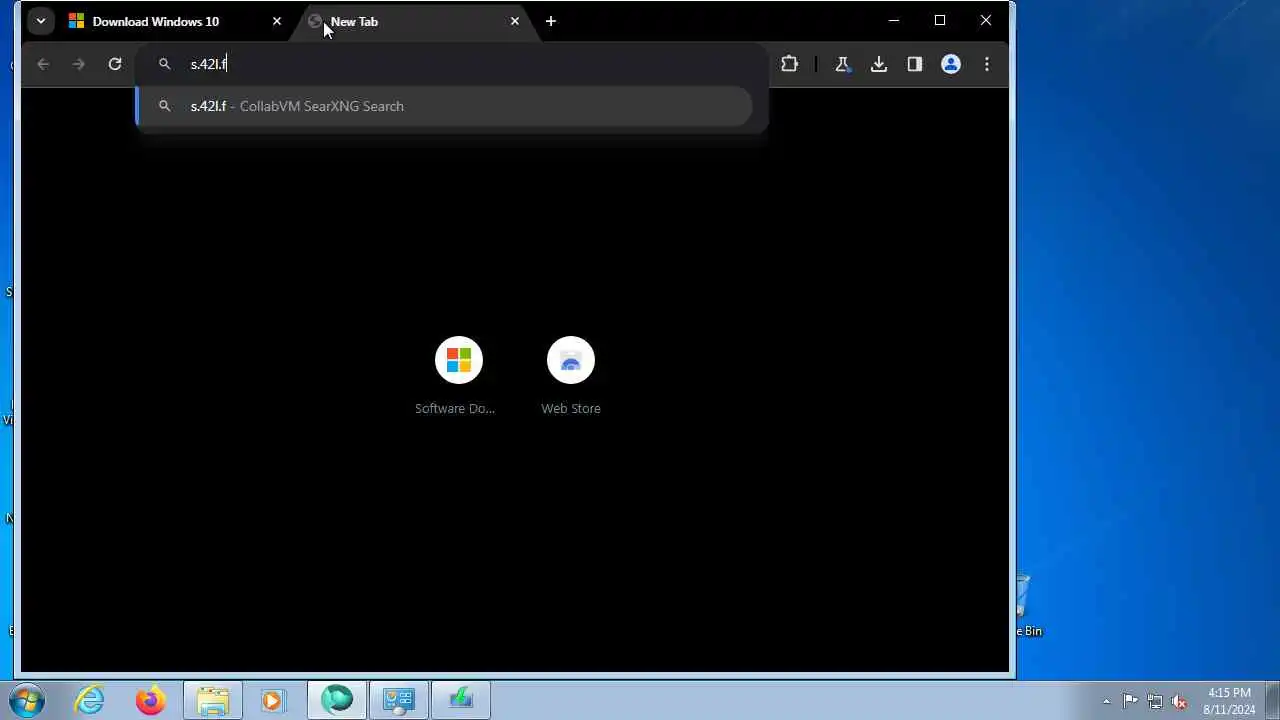Open the network tray icon
The image size is (1280, 720).
pos(1155,701)
